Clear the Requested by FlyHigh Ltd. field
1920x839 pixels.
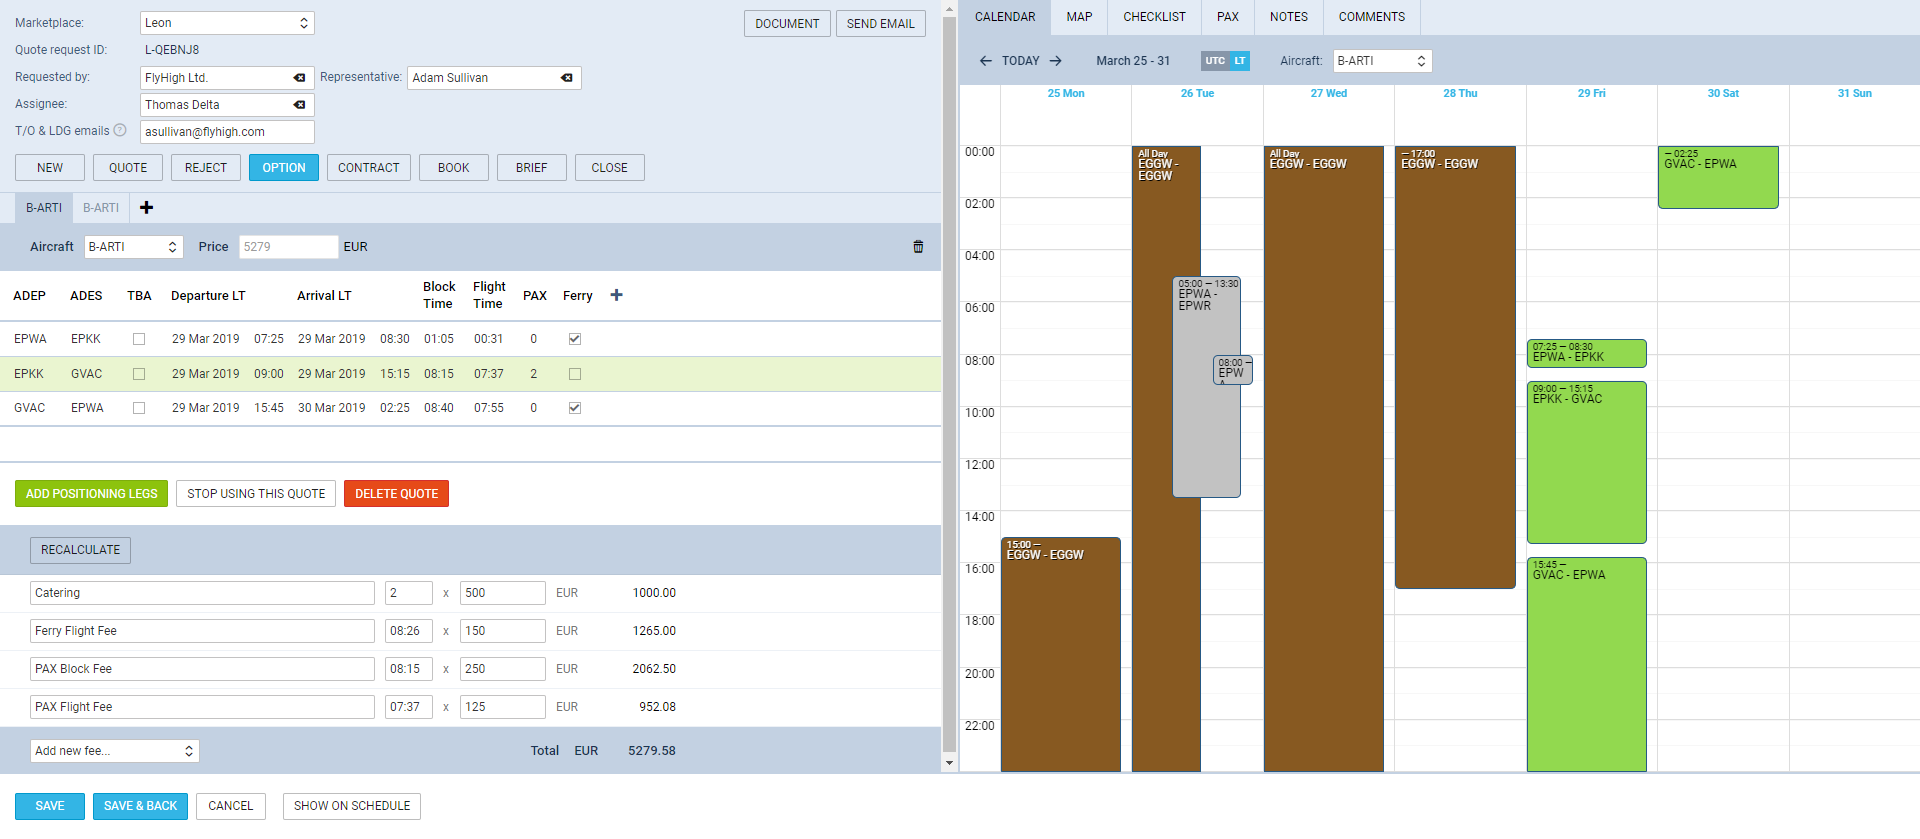pos(299,78)
